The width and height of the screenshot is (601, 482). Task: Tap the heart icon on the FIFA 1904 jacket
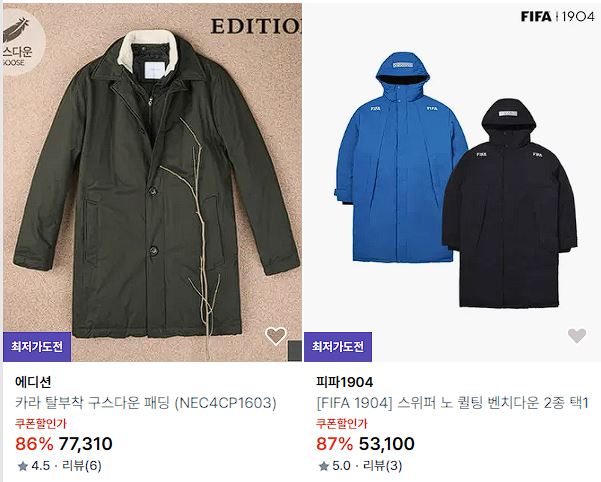[577, 336]
